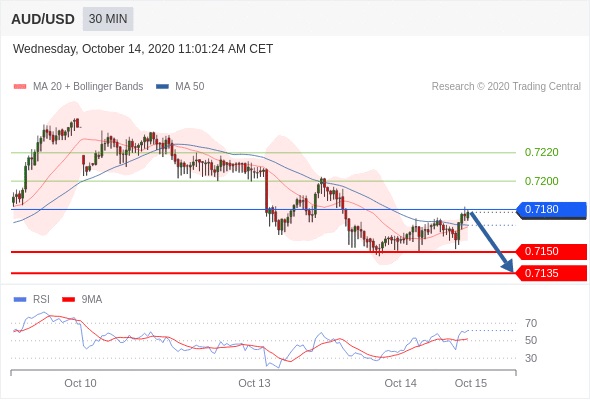
Task: Click the 9MA red legend swatch
Action: (x=68, y=300)
